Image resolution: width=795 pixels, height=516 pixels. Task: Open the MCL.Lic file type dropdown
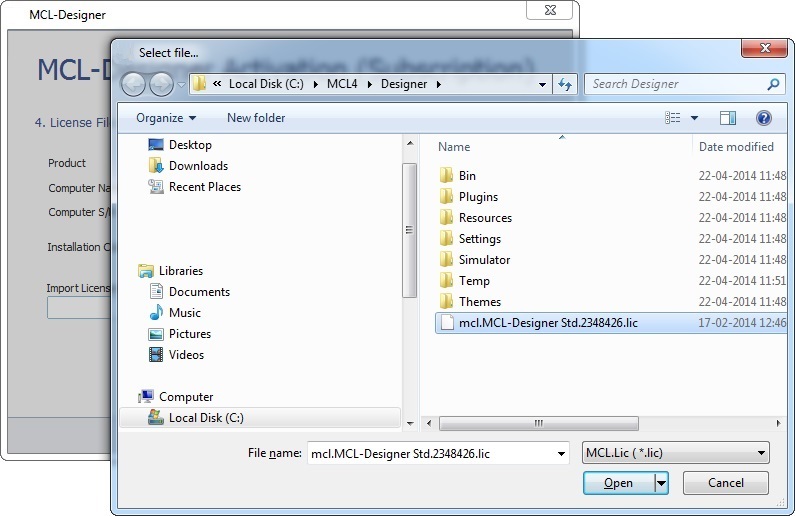(x=675, y=453)
